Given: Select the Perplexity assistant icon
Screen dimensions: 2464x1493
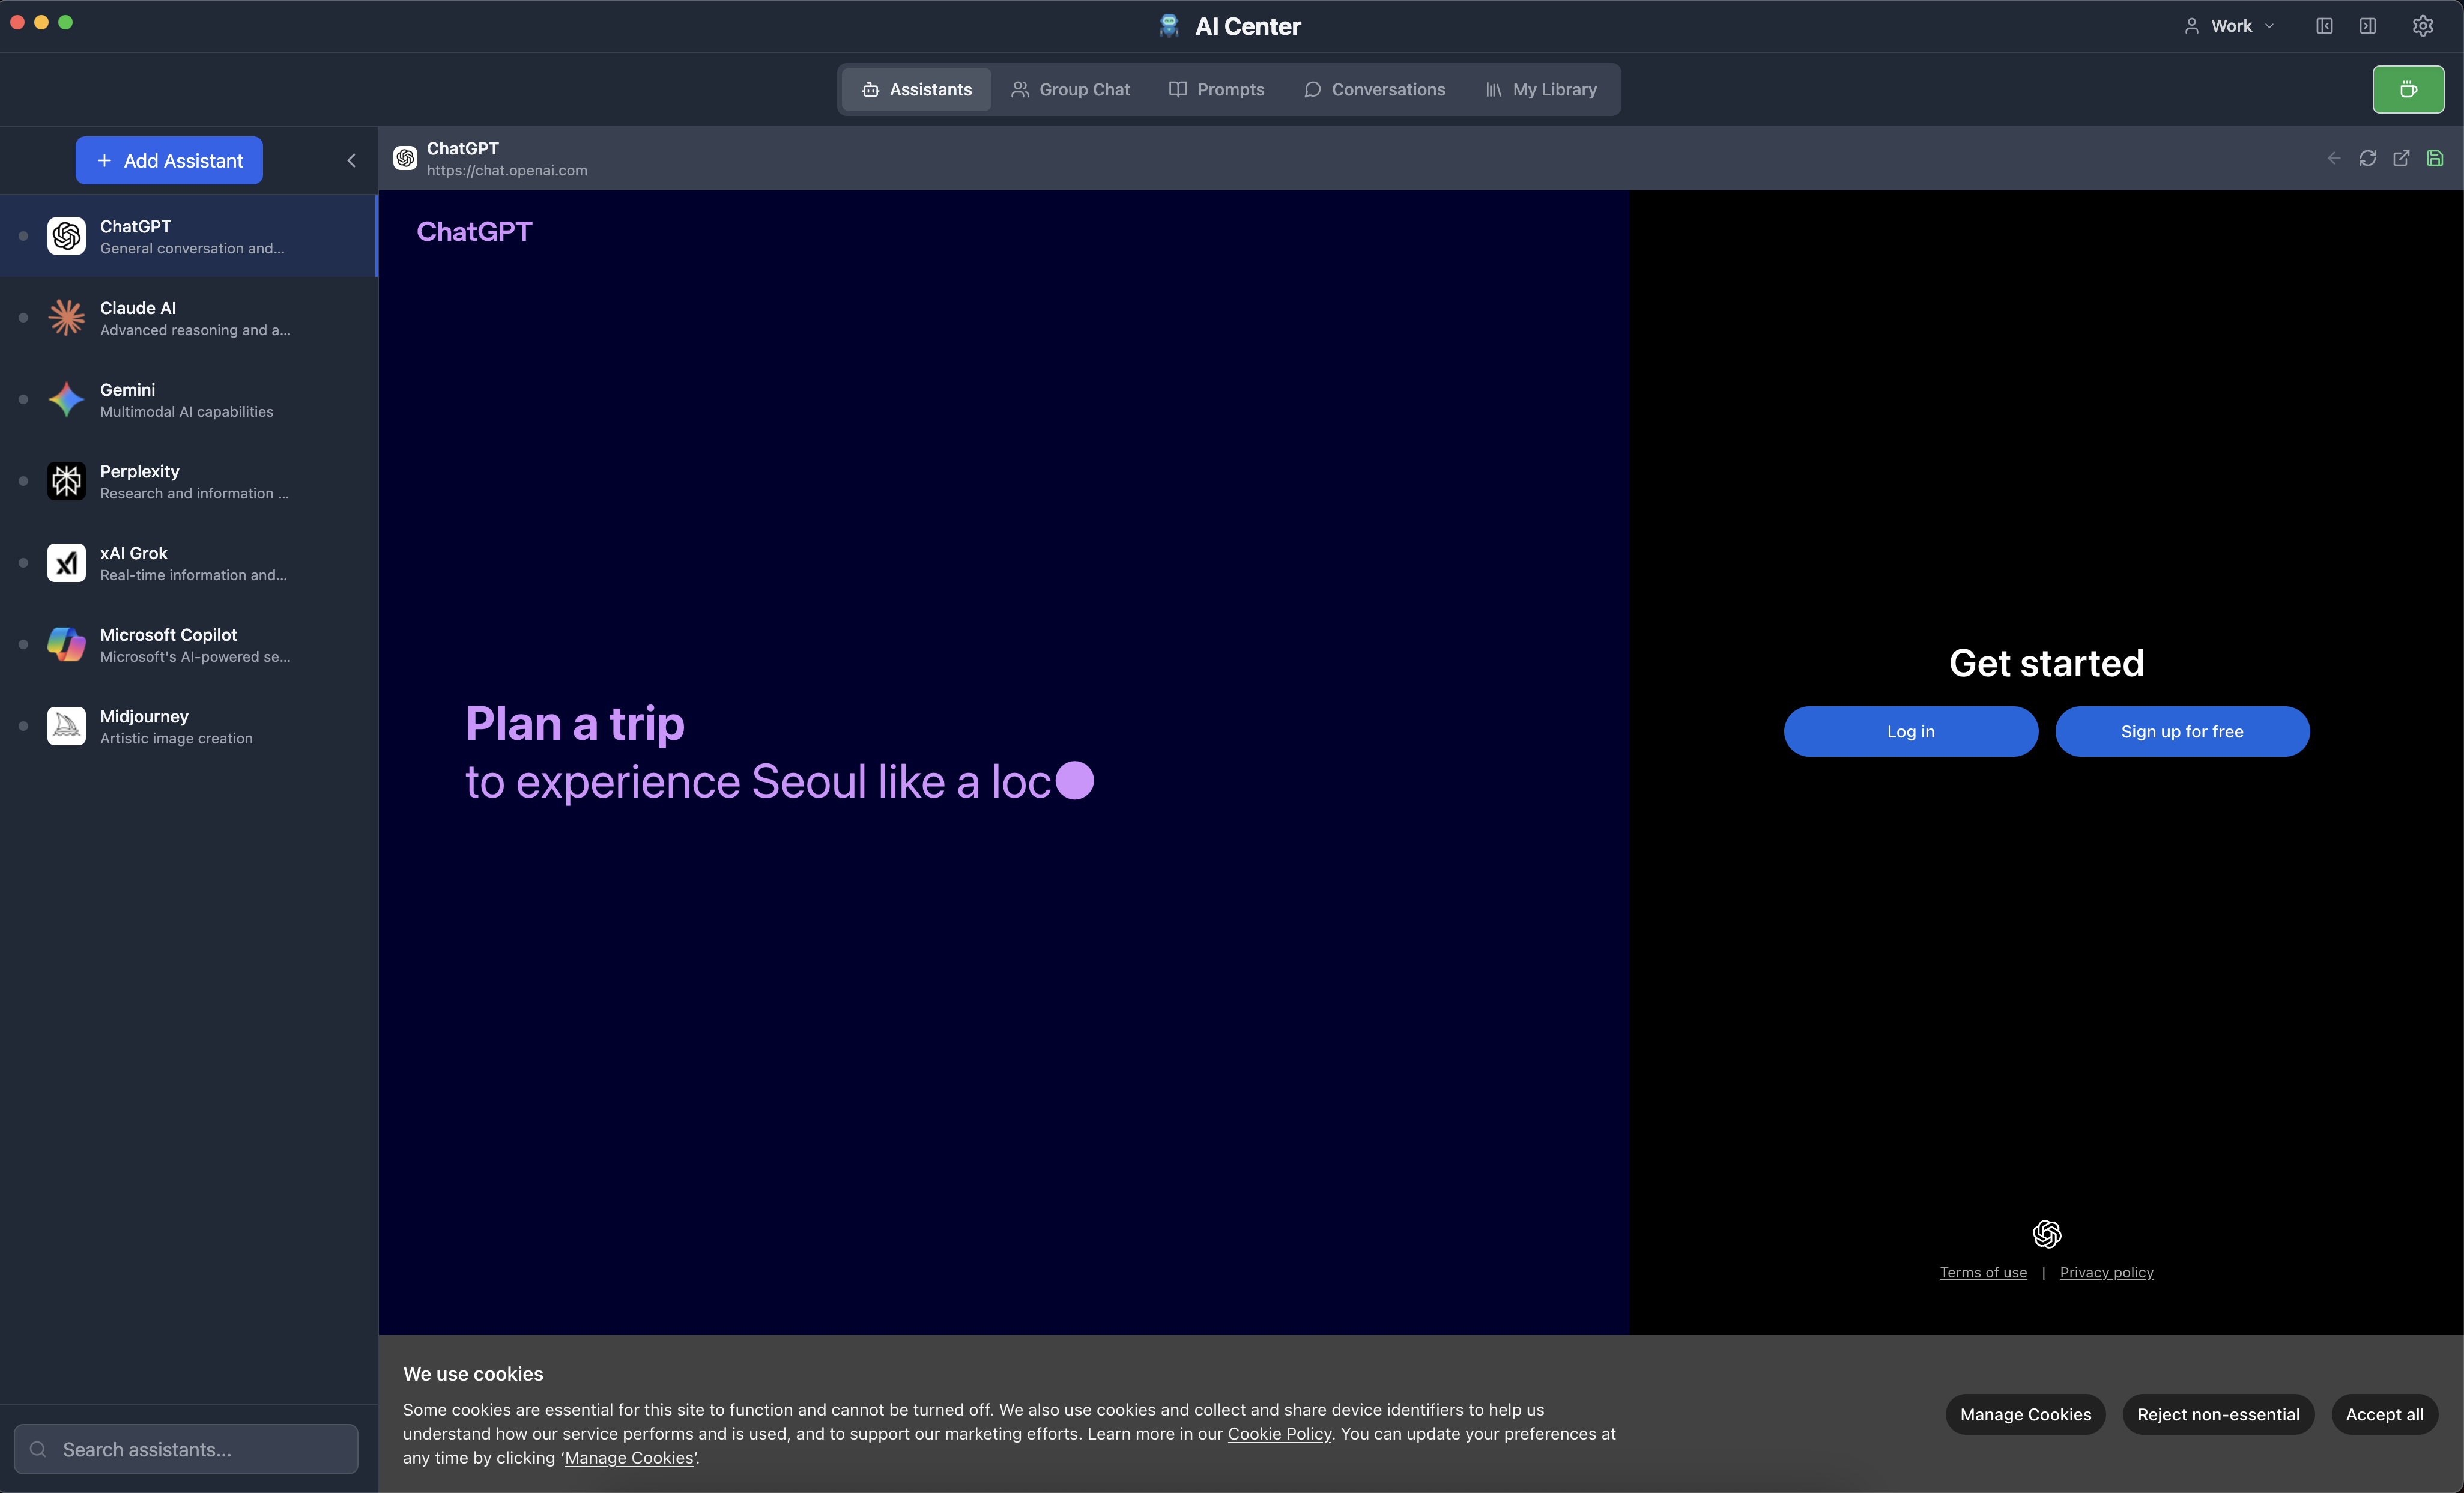Looking at the screenshot, I should coord(66,481).
